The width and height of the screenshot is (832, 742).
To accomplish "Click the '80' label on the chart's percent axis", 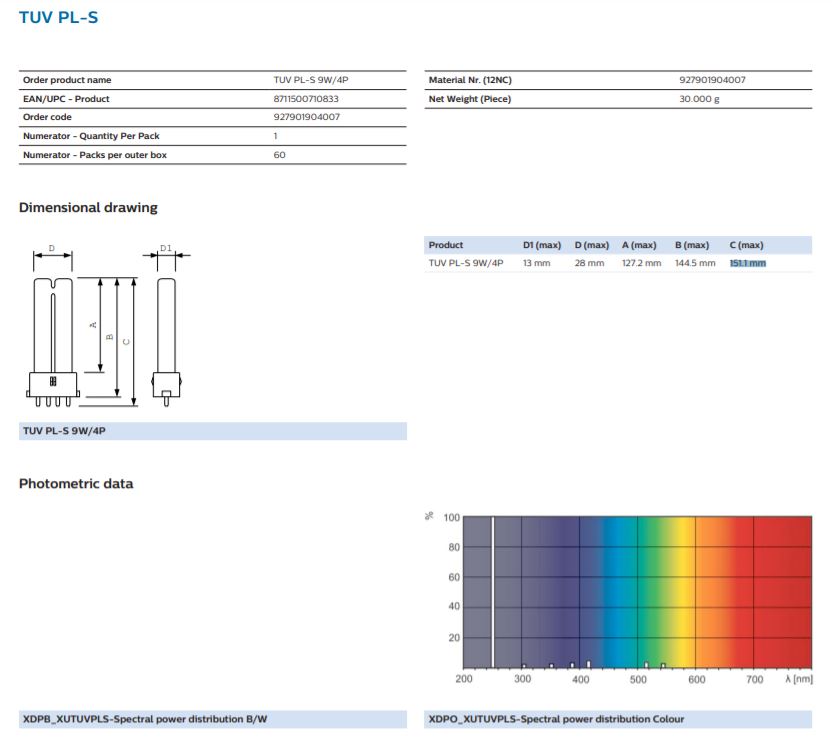I will (454, 547).
